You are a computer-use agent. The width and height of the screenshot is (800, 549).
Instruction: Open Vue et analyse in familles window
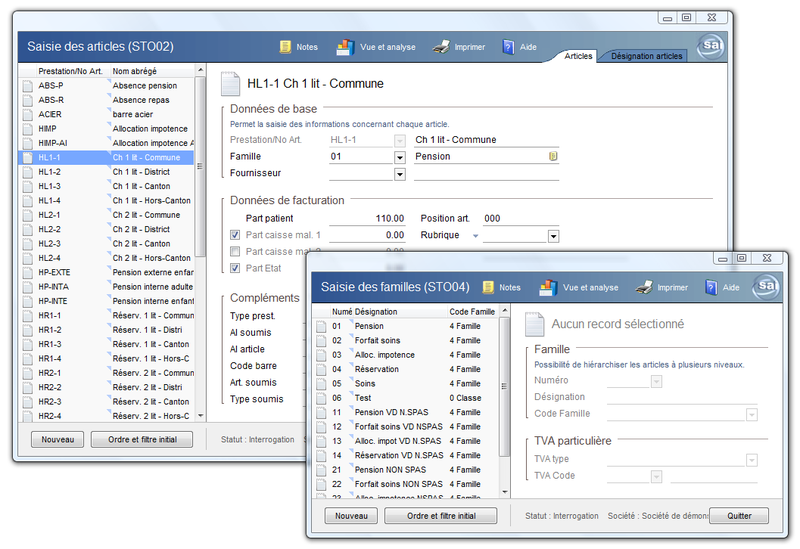tap(548, 287)
